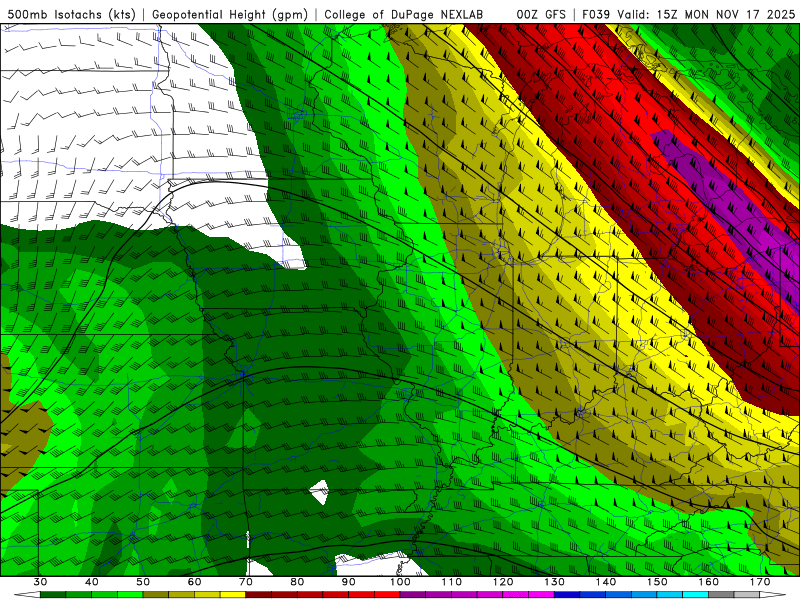
Task: Select the 30 label on the color scale
Action: coord(40,582)
